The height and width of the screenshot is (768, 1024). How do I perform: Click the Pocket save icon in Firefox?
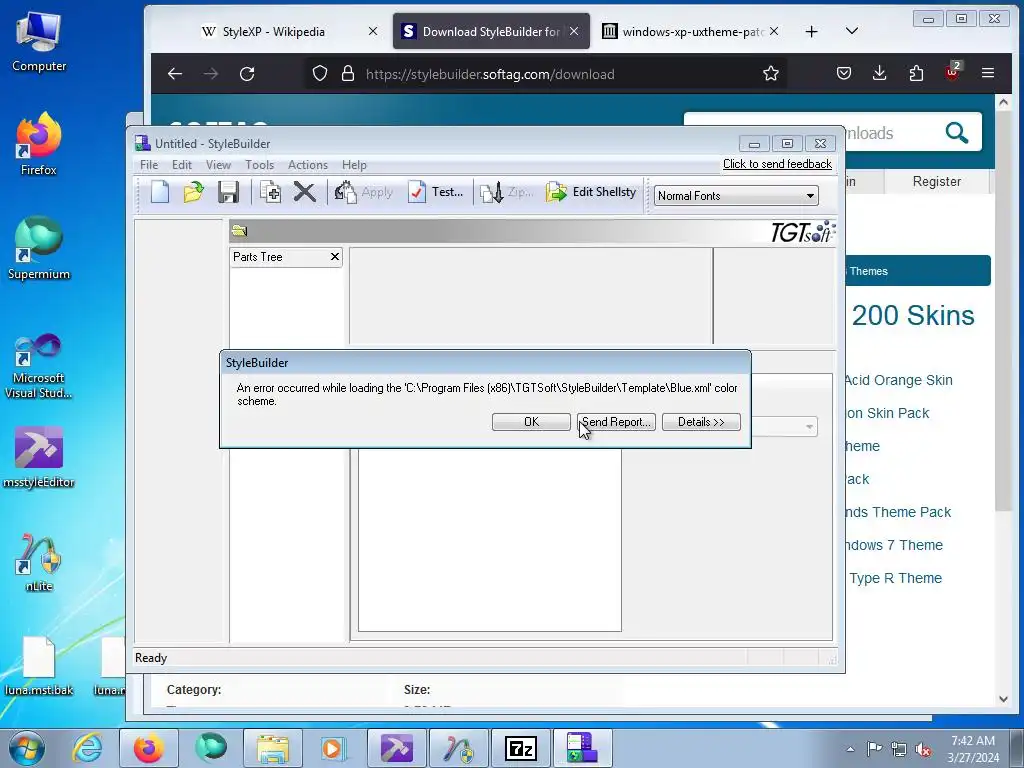pos(844,73)
